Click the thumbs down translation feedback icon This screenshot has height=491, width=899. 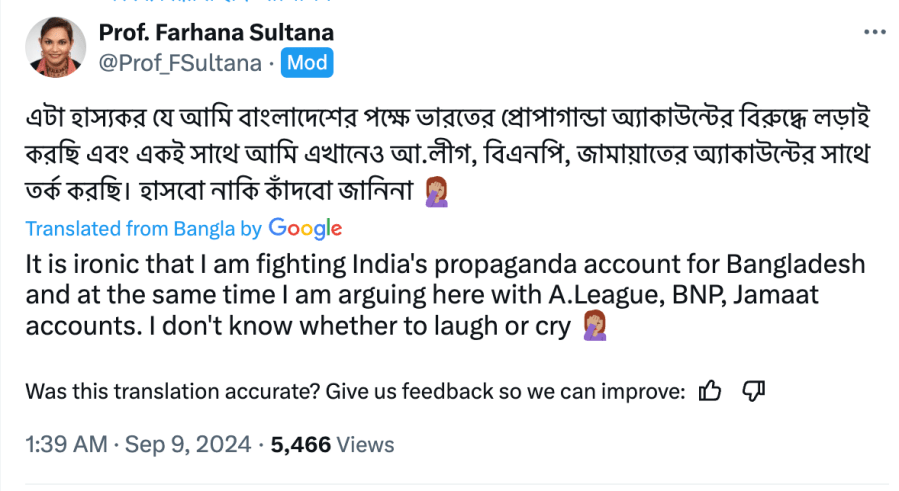pos(755,391)
